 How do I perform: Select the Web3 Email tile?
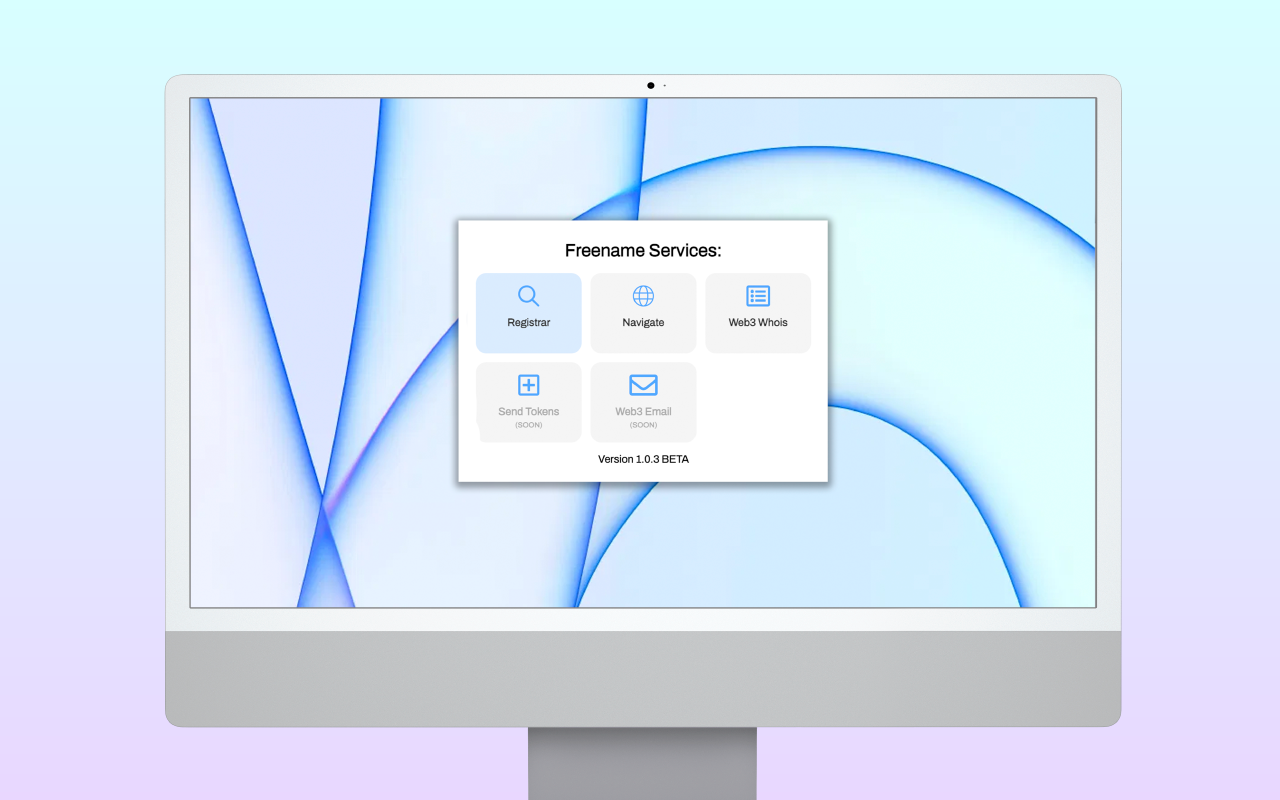pos(643,401)
